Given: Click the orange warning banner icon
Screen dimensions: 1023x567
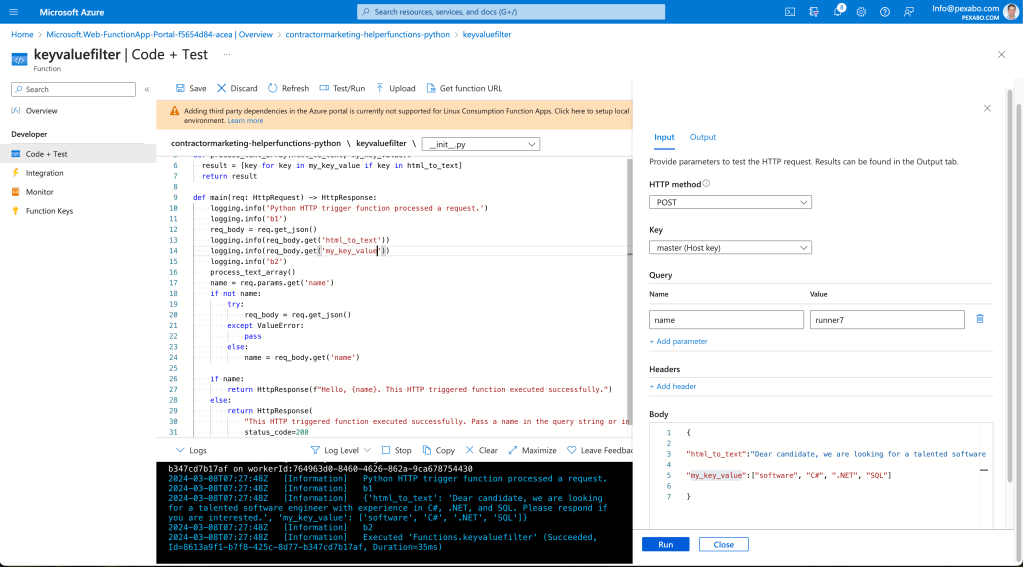Looking at the screenshot, I should coord(174,112).
